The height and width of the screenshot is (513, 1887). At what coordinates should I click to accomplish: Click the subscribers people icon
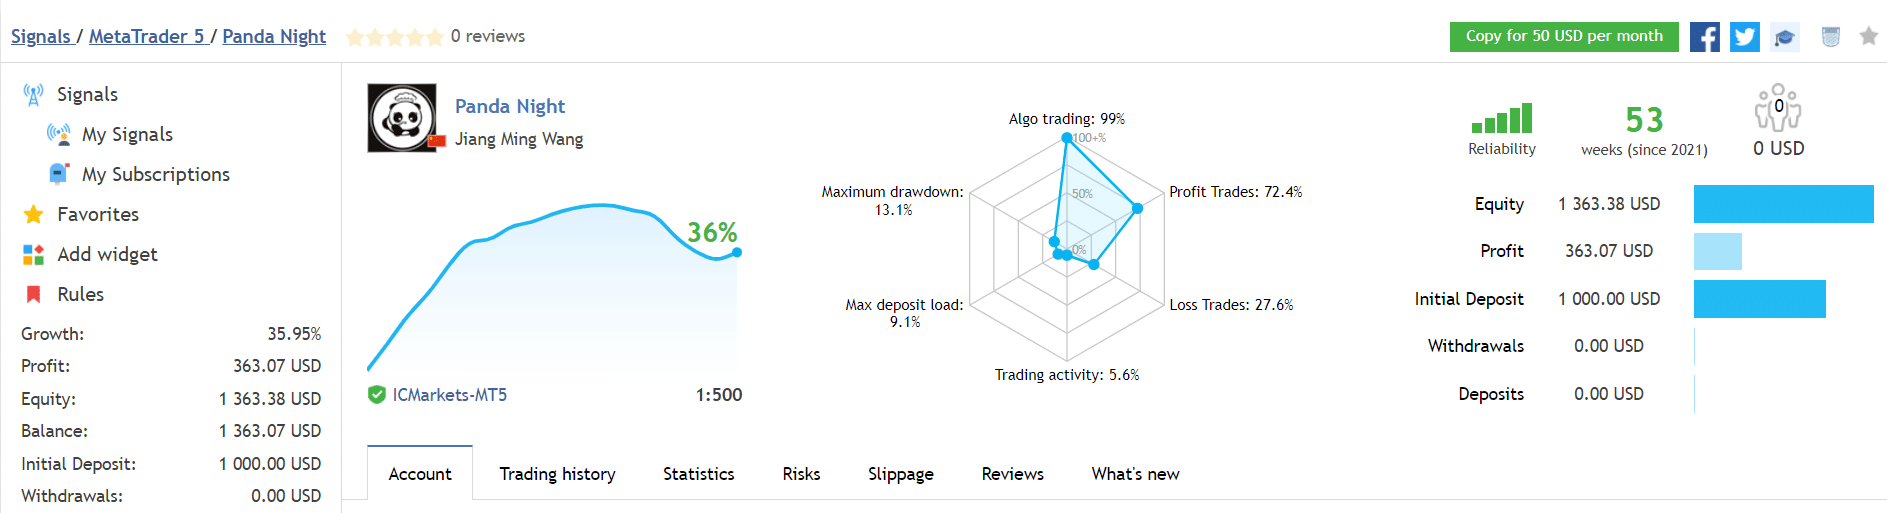[x=1777, y=108]
